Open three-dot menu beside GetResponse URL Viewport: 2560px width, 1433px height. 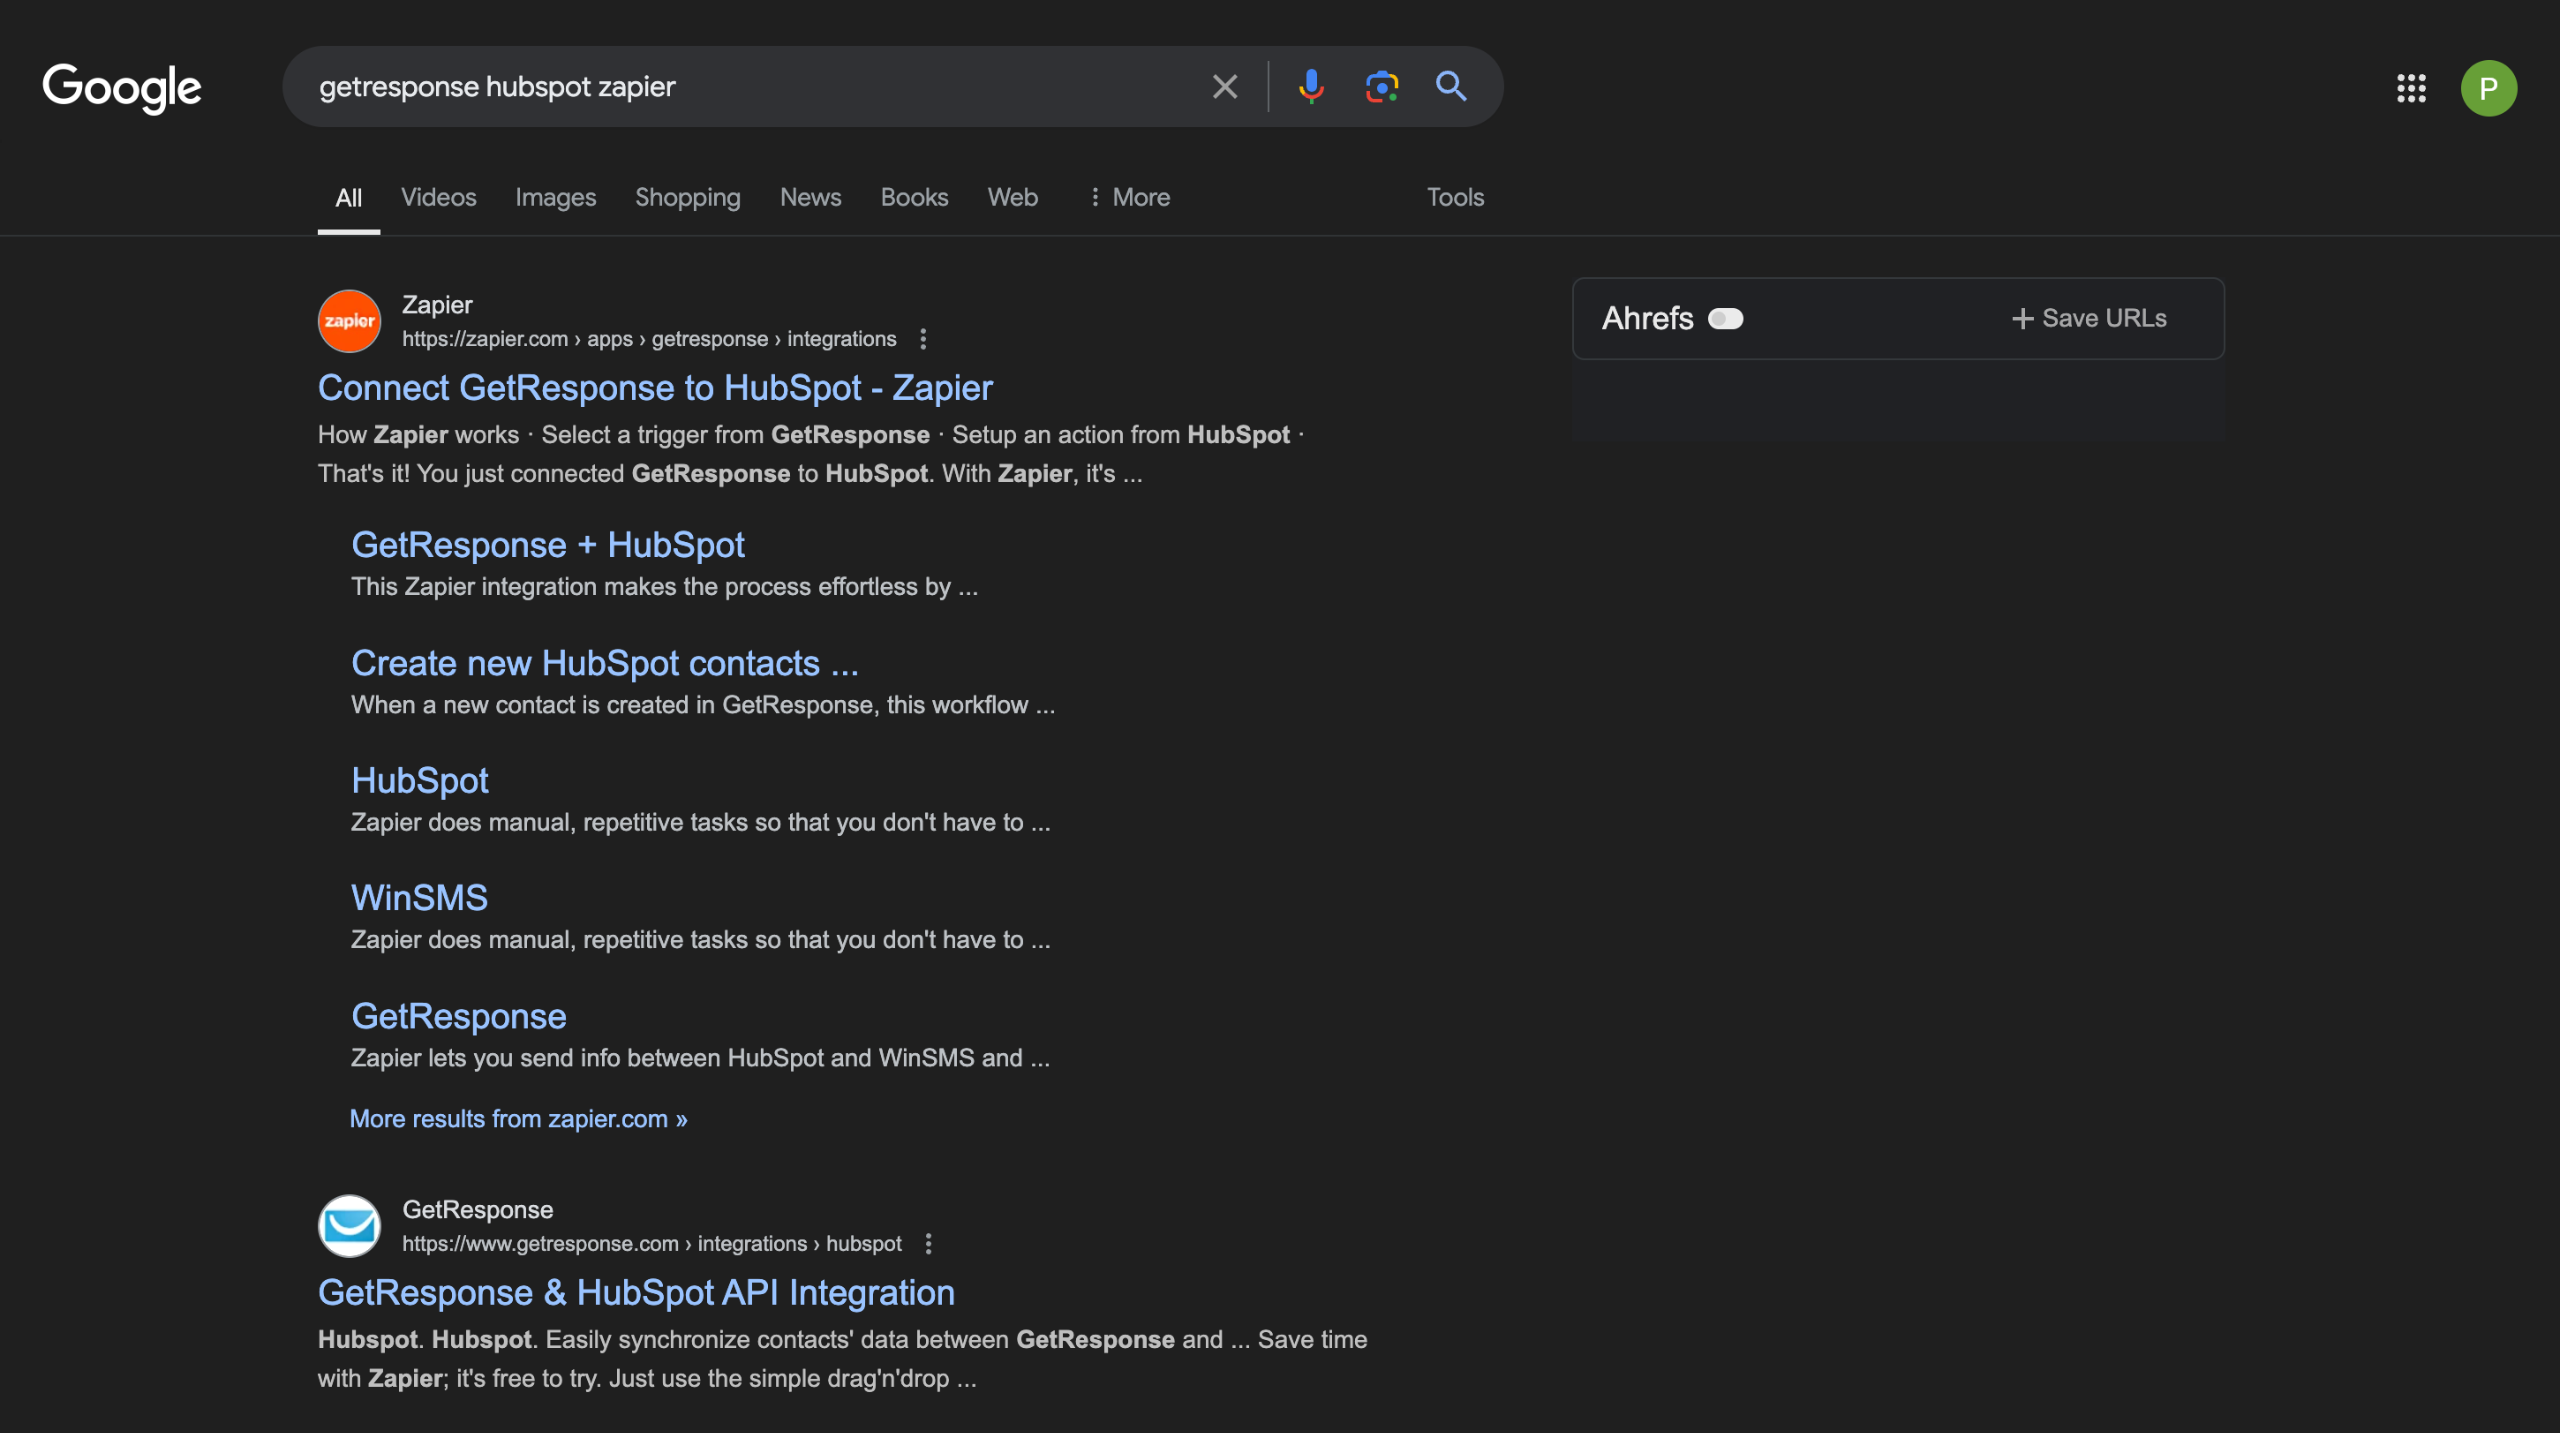point(928,1244)
